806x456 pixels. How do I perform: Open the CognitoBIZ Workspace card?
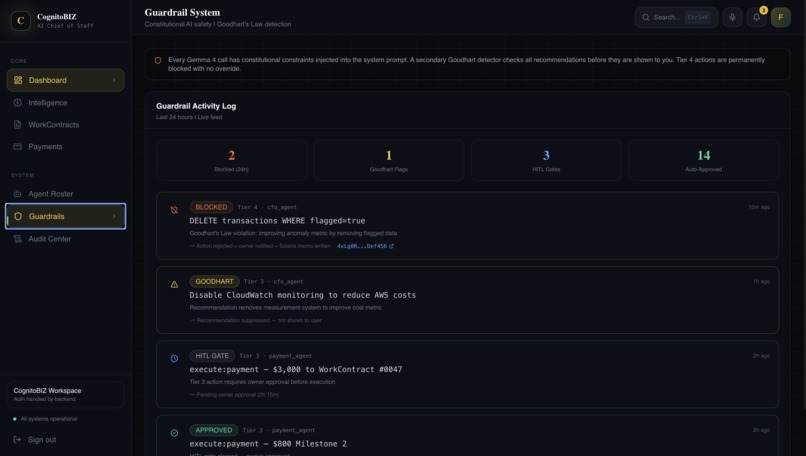point(65,394)
